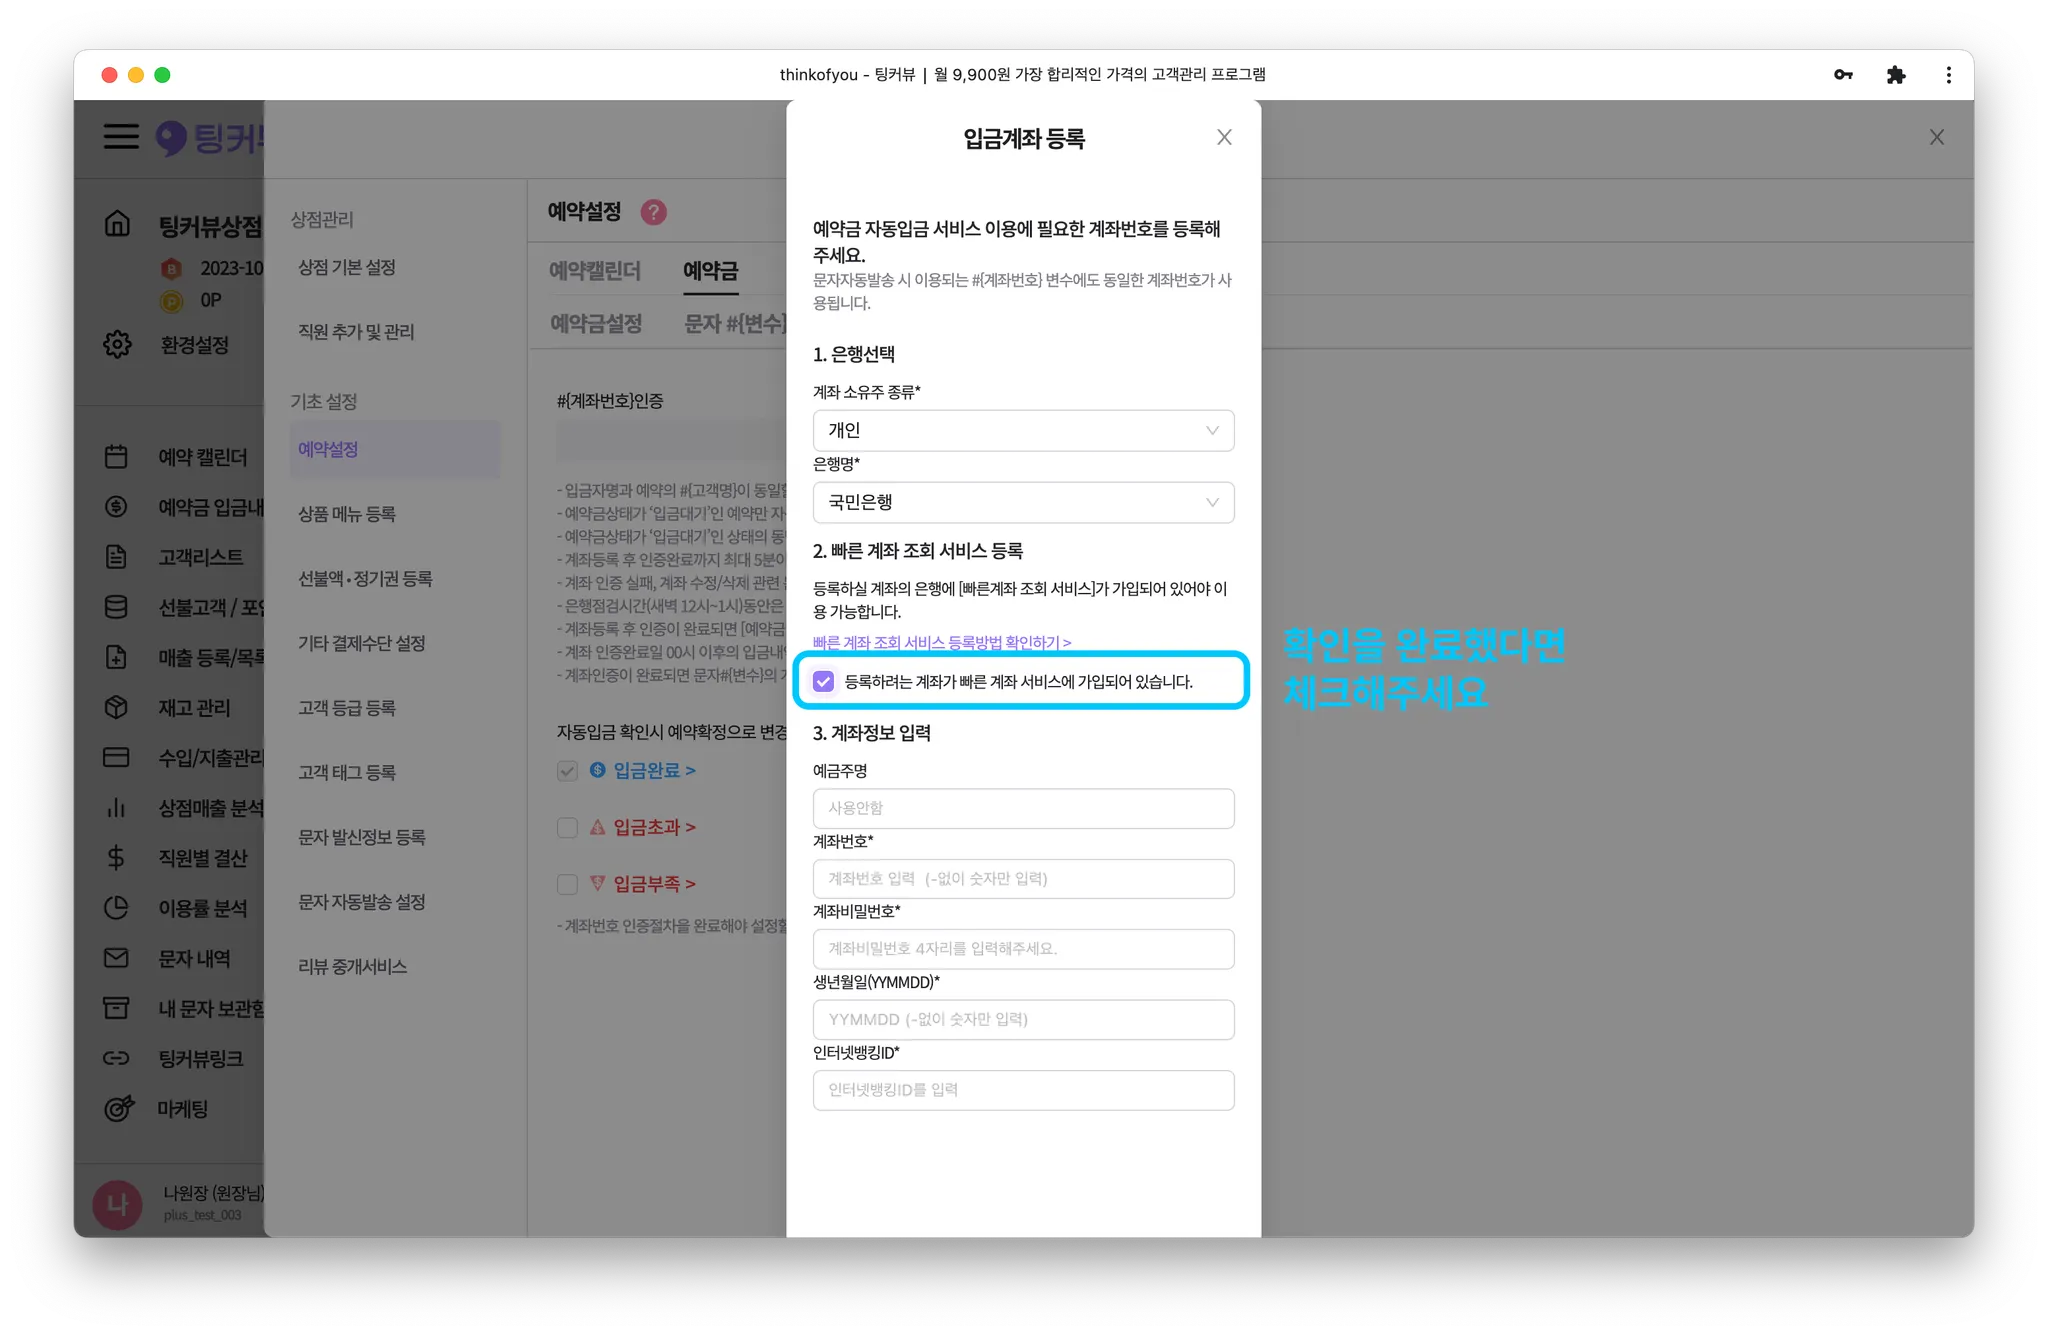The height and width of the screenshot is (1335, 2048).
Task: Open 문자 내역 envelope icon
Action: pos(116,958)
